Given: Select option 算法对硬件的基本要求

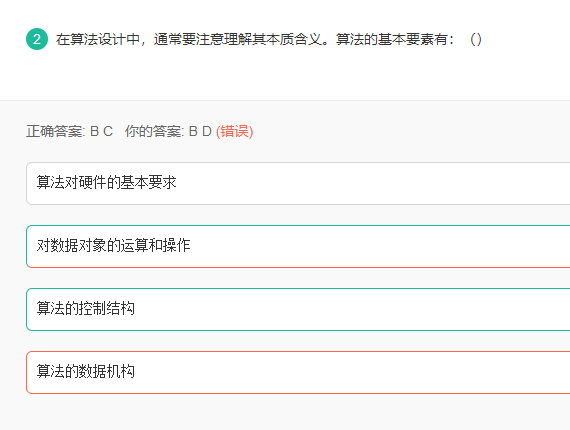Looking at the screenshot, I should [298, 183].
